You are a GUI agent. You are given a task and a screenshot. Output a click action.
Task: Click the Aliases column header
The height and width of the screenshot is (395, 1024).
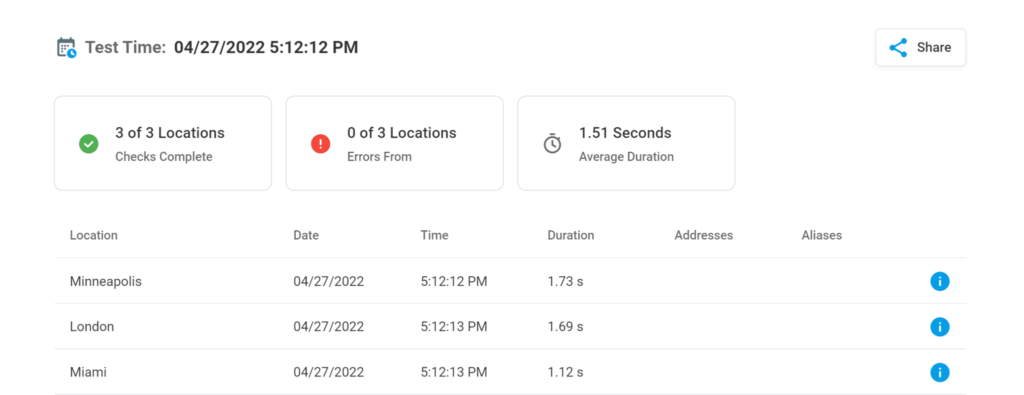(x=822, y=235)
